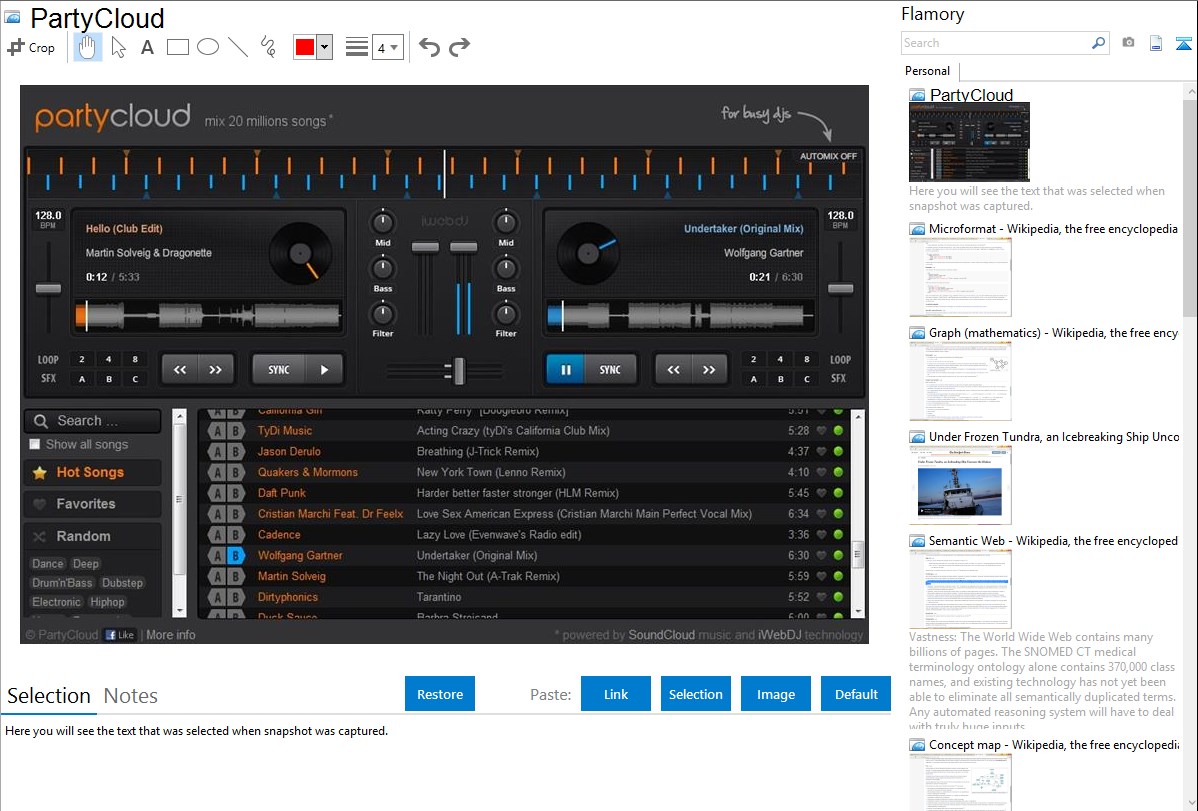Click the magnifier icon in Flamory search

tap(1099, 43)
